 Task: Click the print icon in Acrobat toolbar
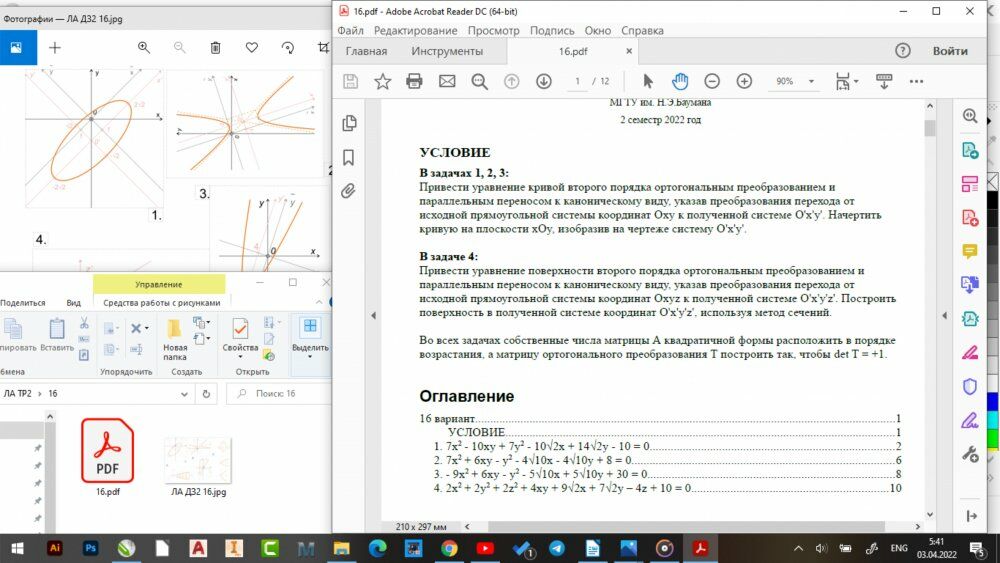click(x=414, y=81)
